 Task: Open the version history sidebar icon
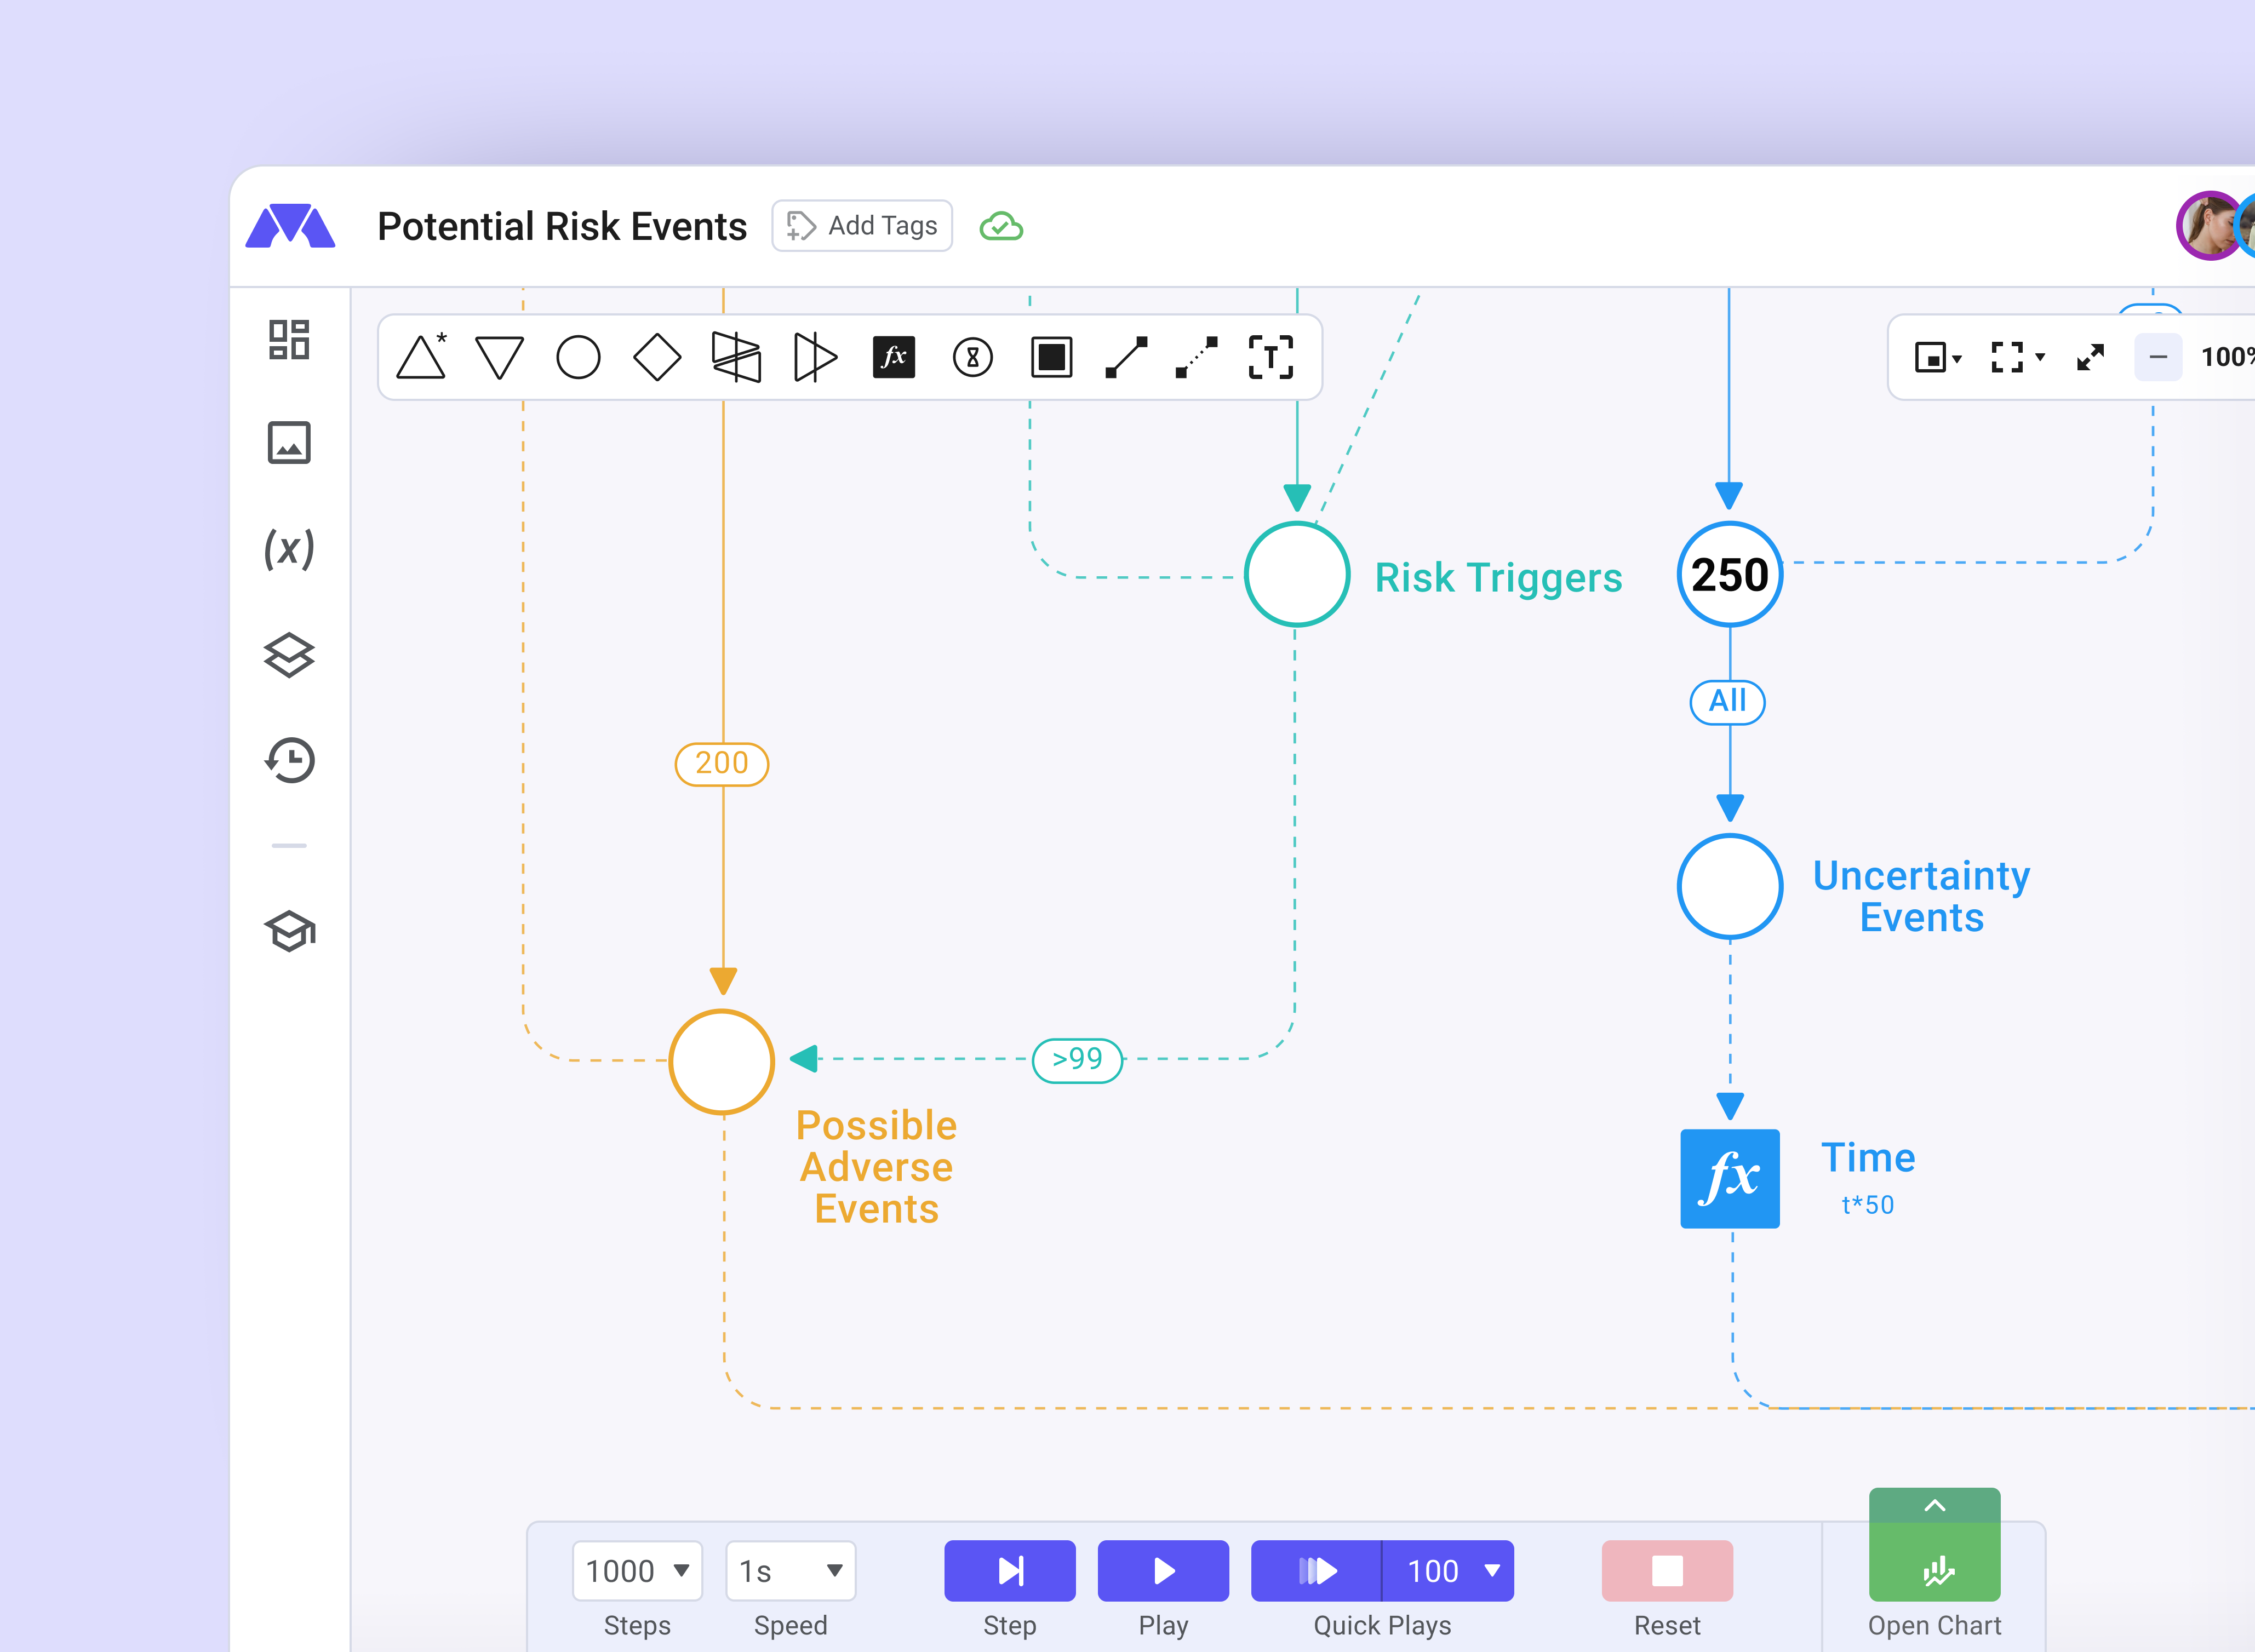point(289,760)
